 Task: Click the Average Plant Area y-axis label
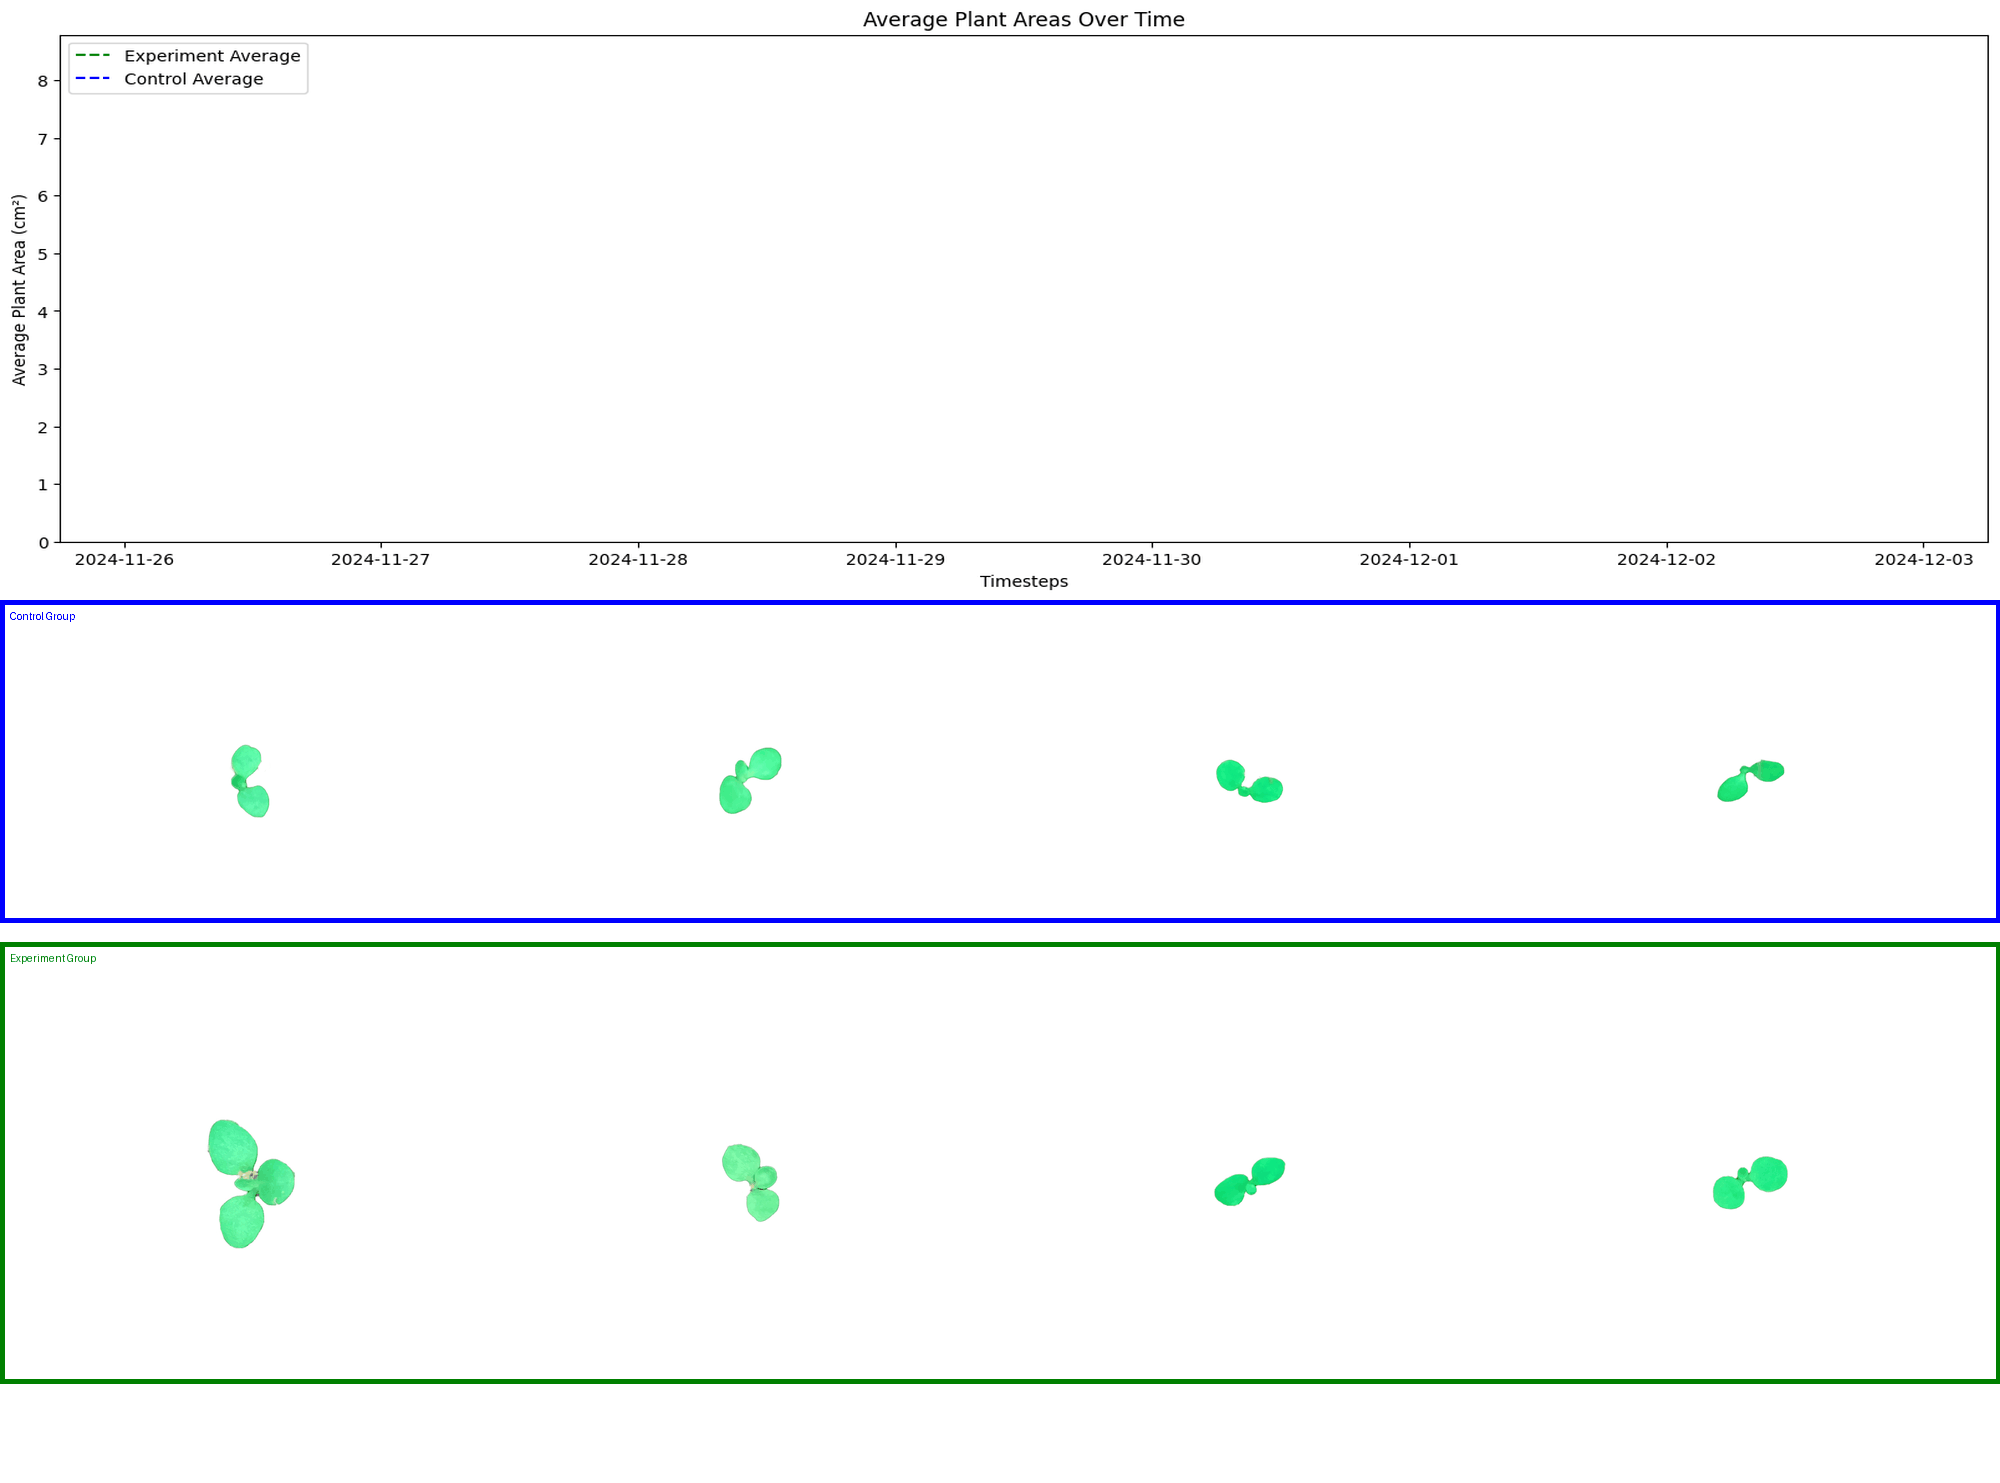(19, 290)
